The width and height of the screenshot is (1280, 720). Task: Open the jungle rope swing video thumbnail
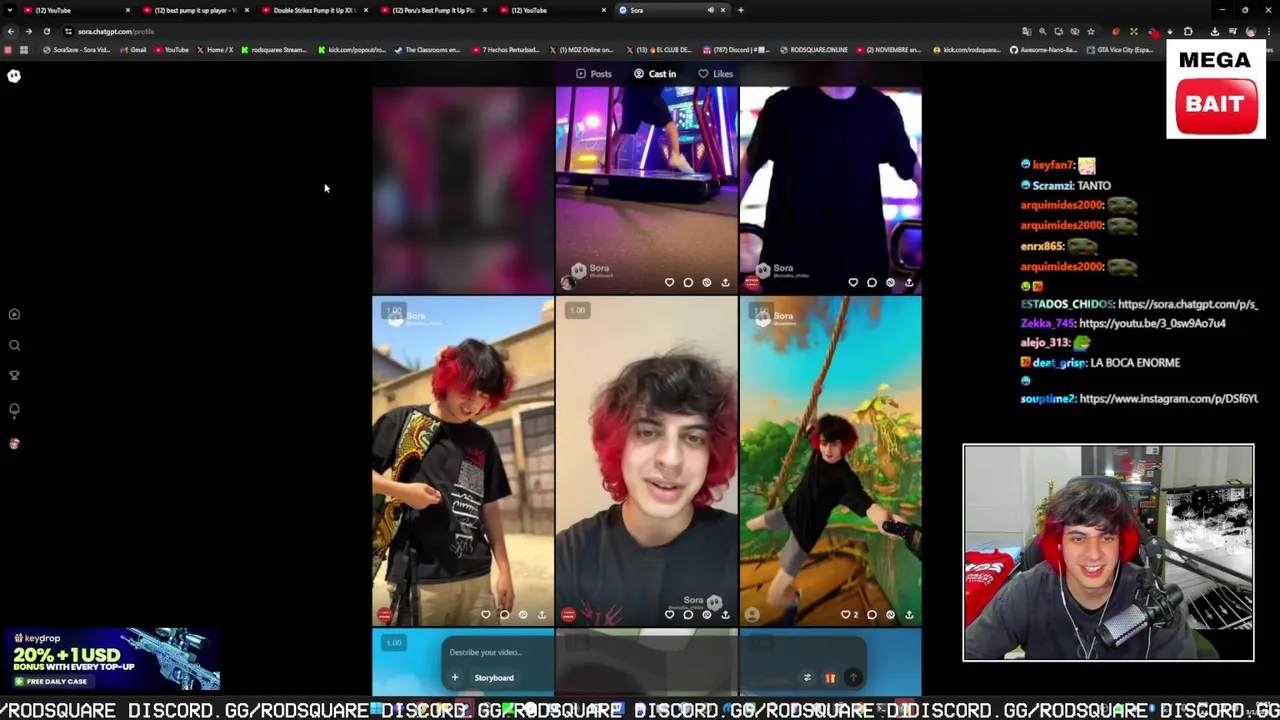830,461
